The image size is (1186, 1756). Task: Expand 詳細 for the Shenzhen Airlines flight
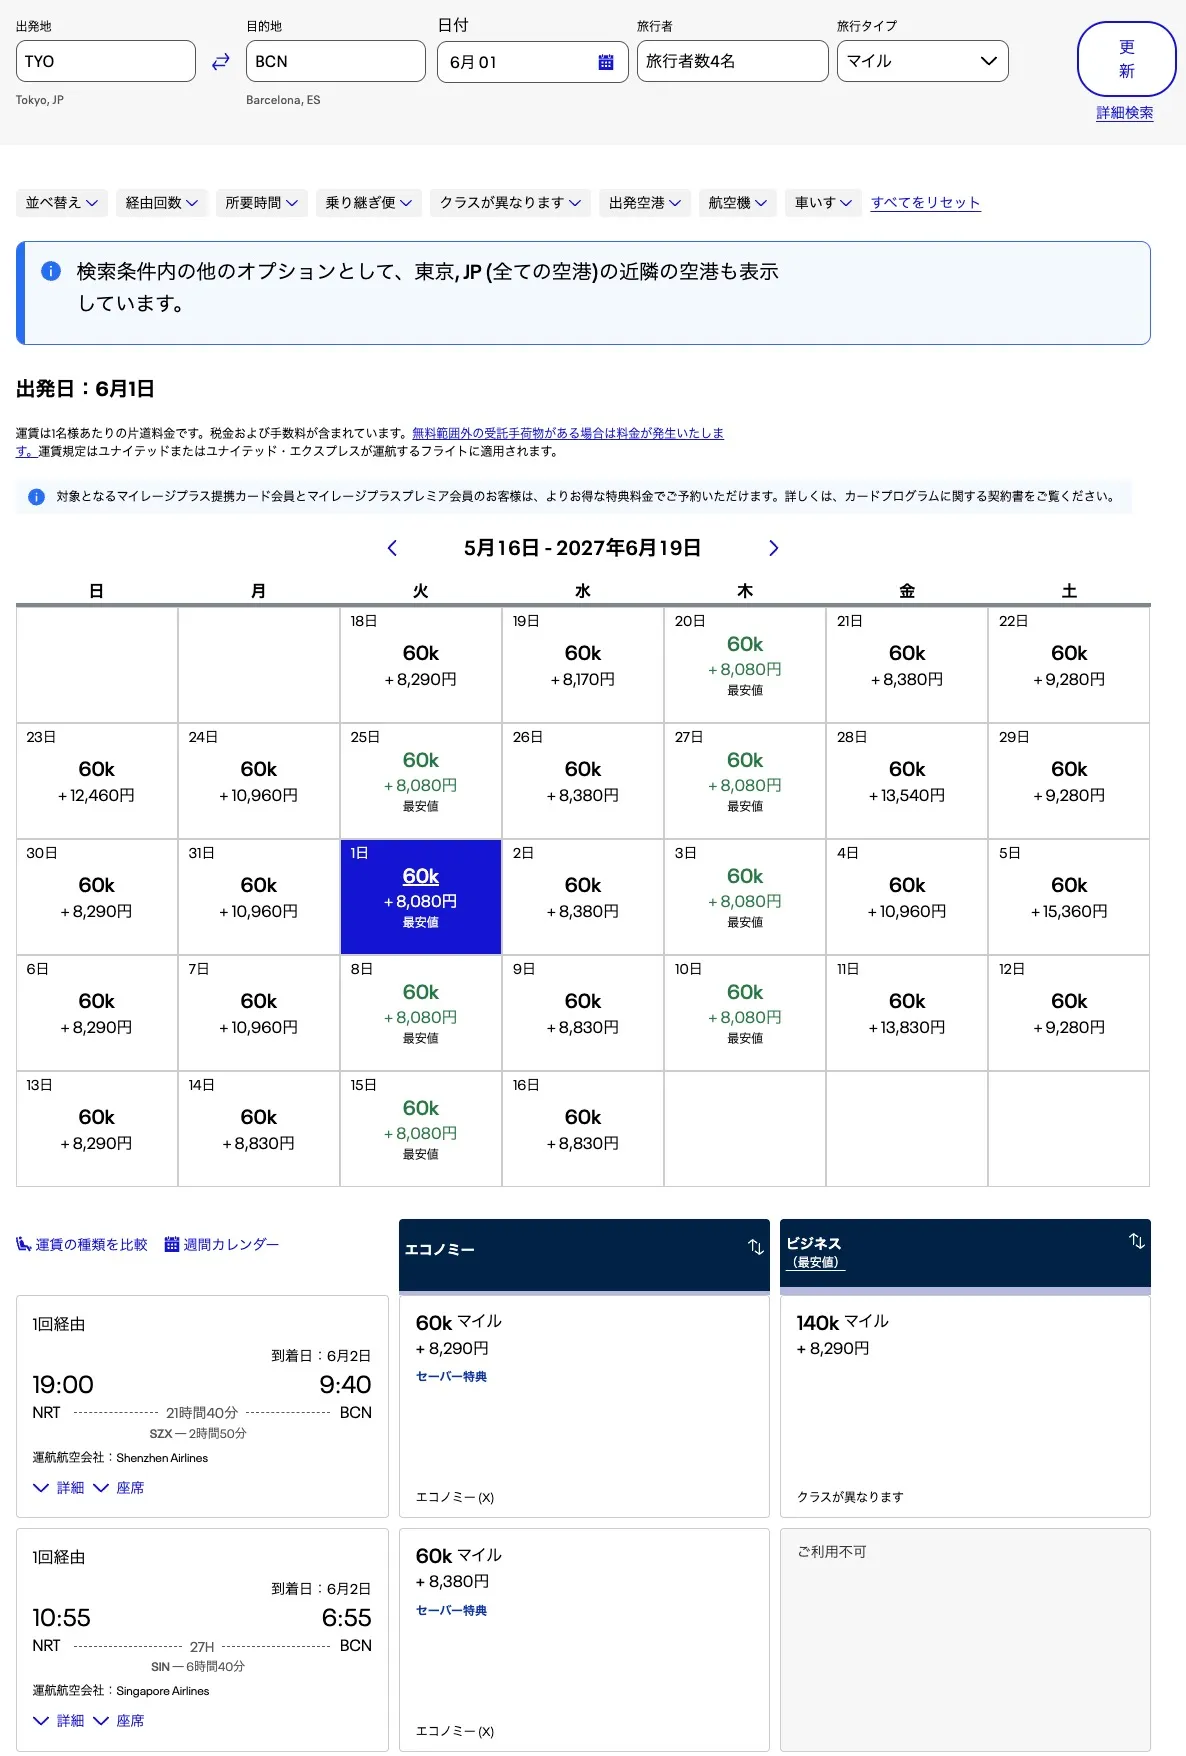[59, 1488]
